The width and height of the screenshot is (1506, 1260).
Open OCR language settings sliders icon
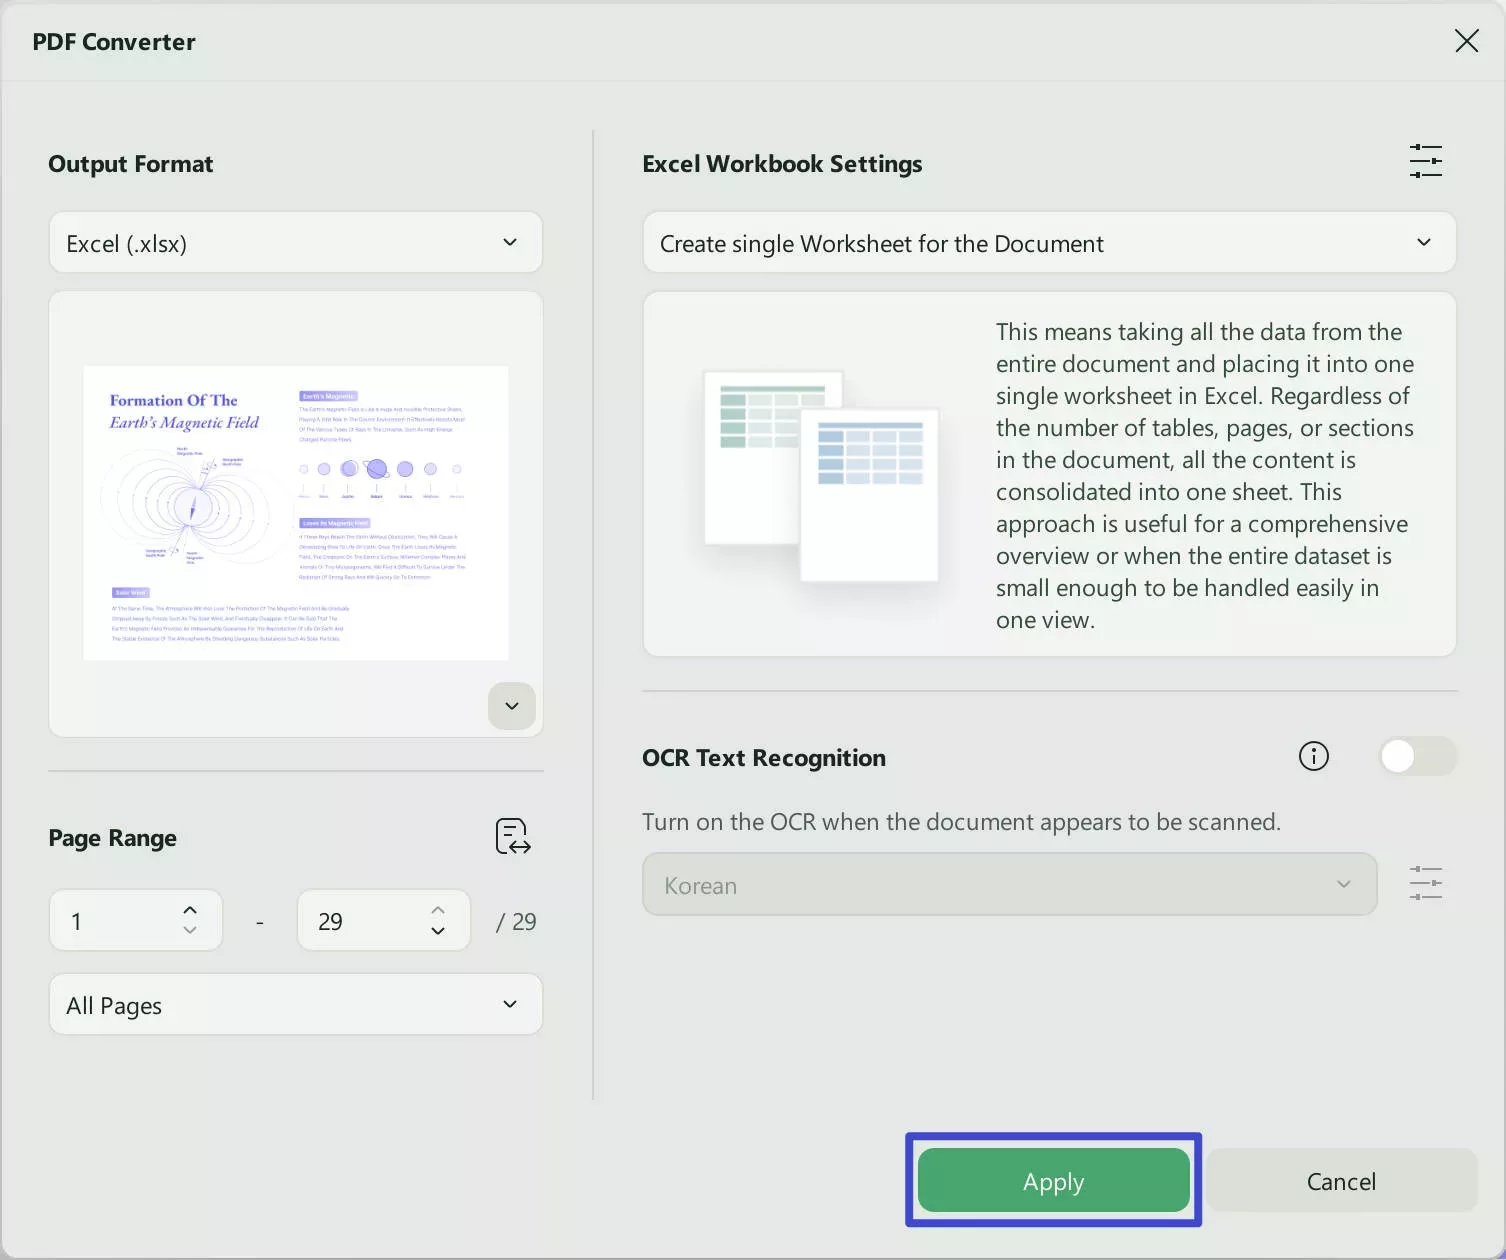(1425, 883)
